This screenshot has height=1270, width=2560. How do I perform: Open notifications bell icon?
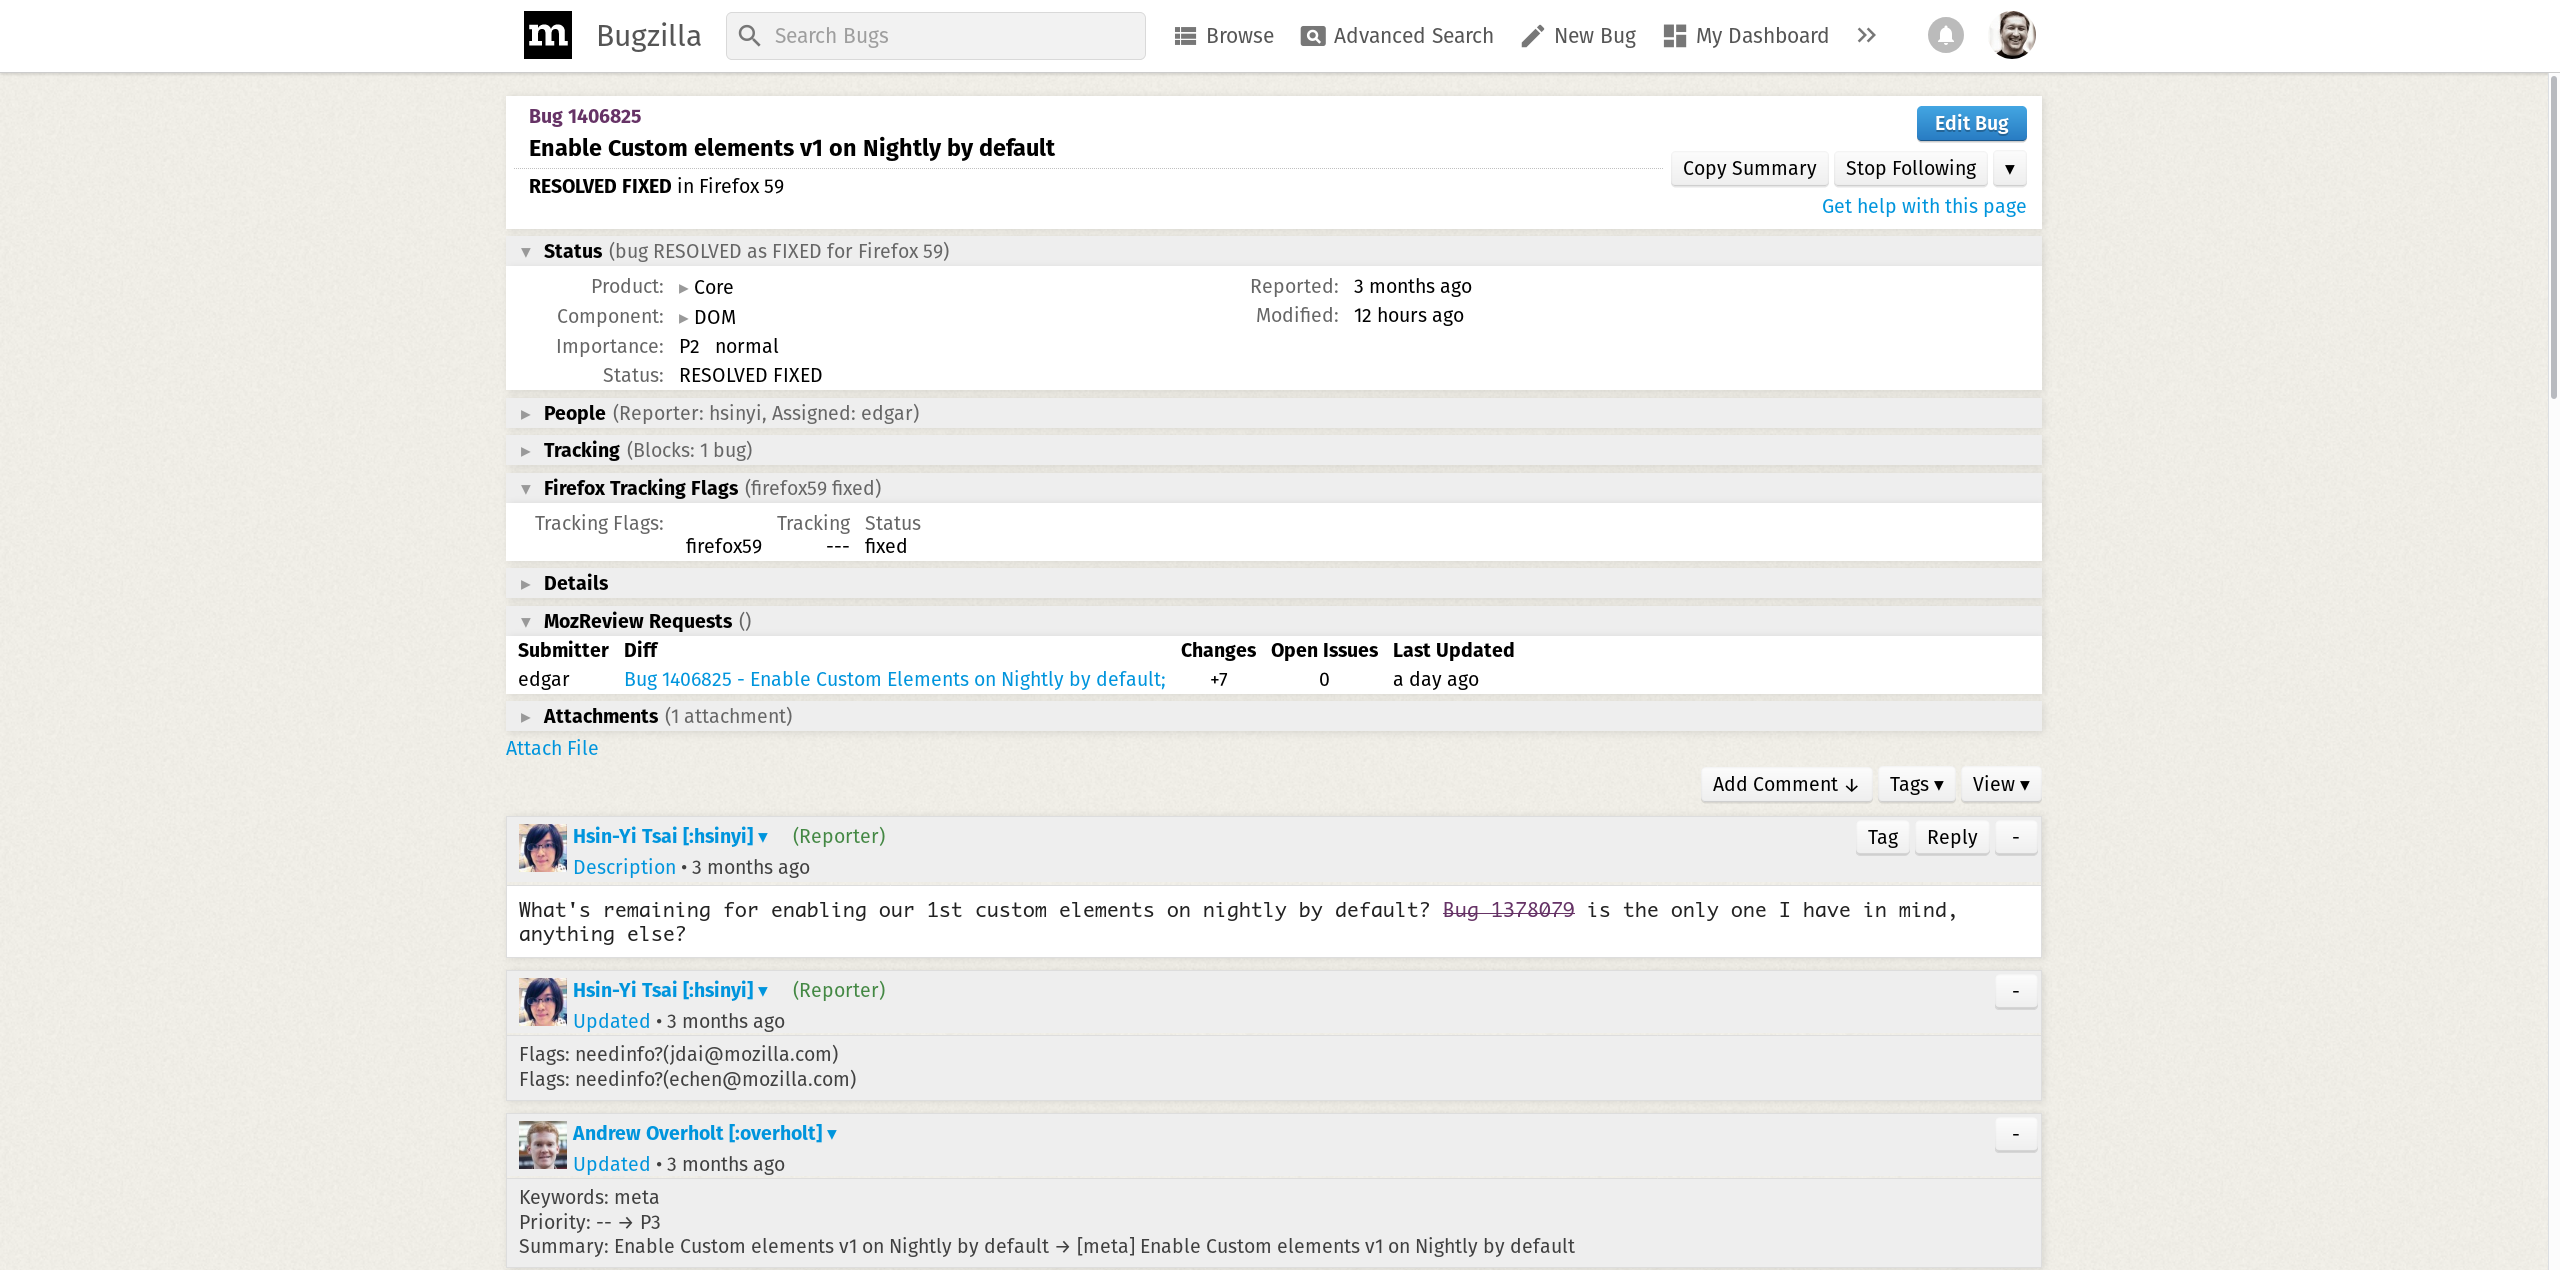click(1945, 36)
